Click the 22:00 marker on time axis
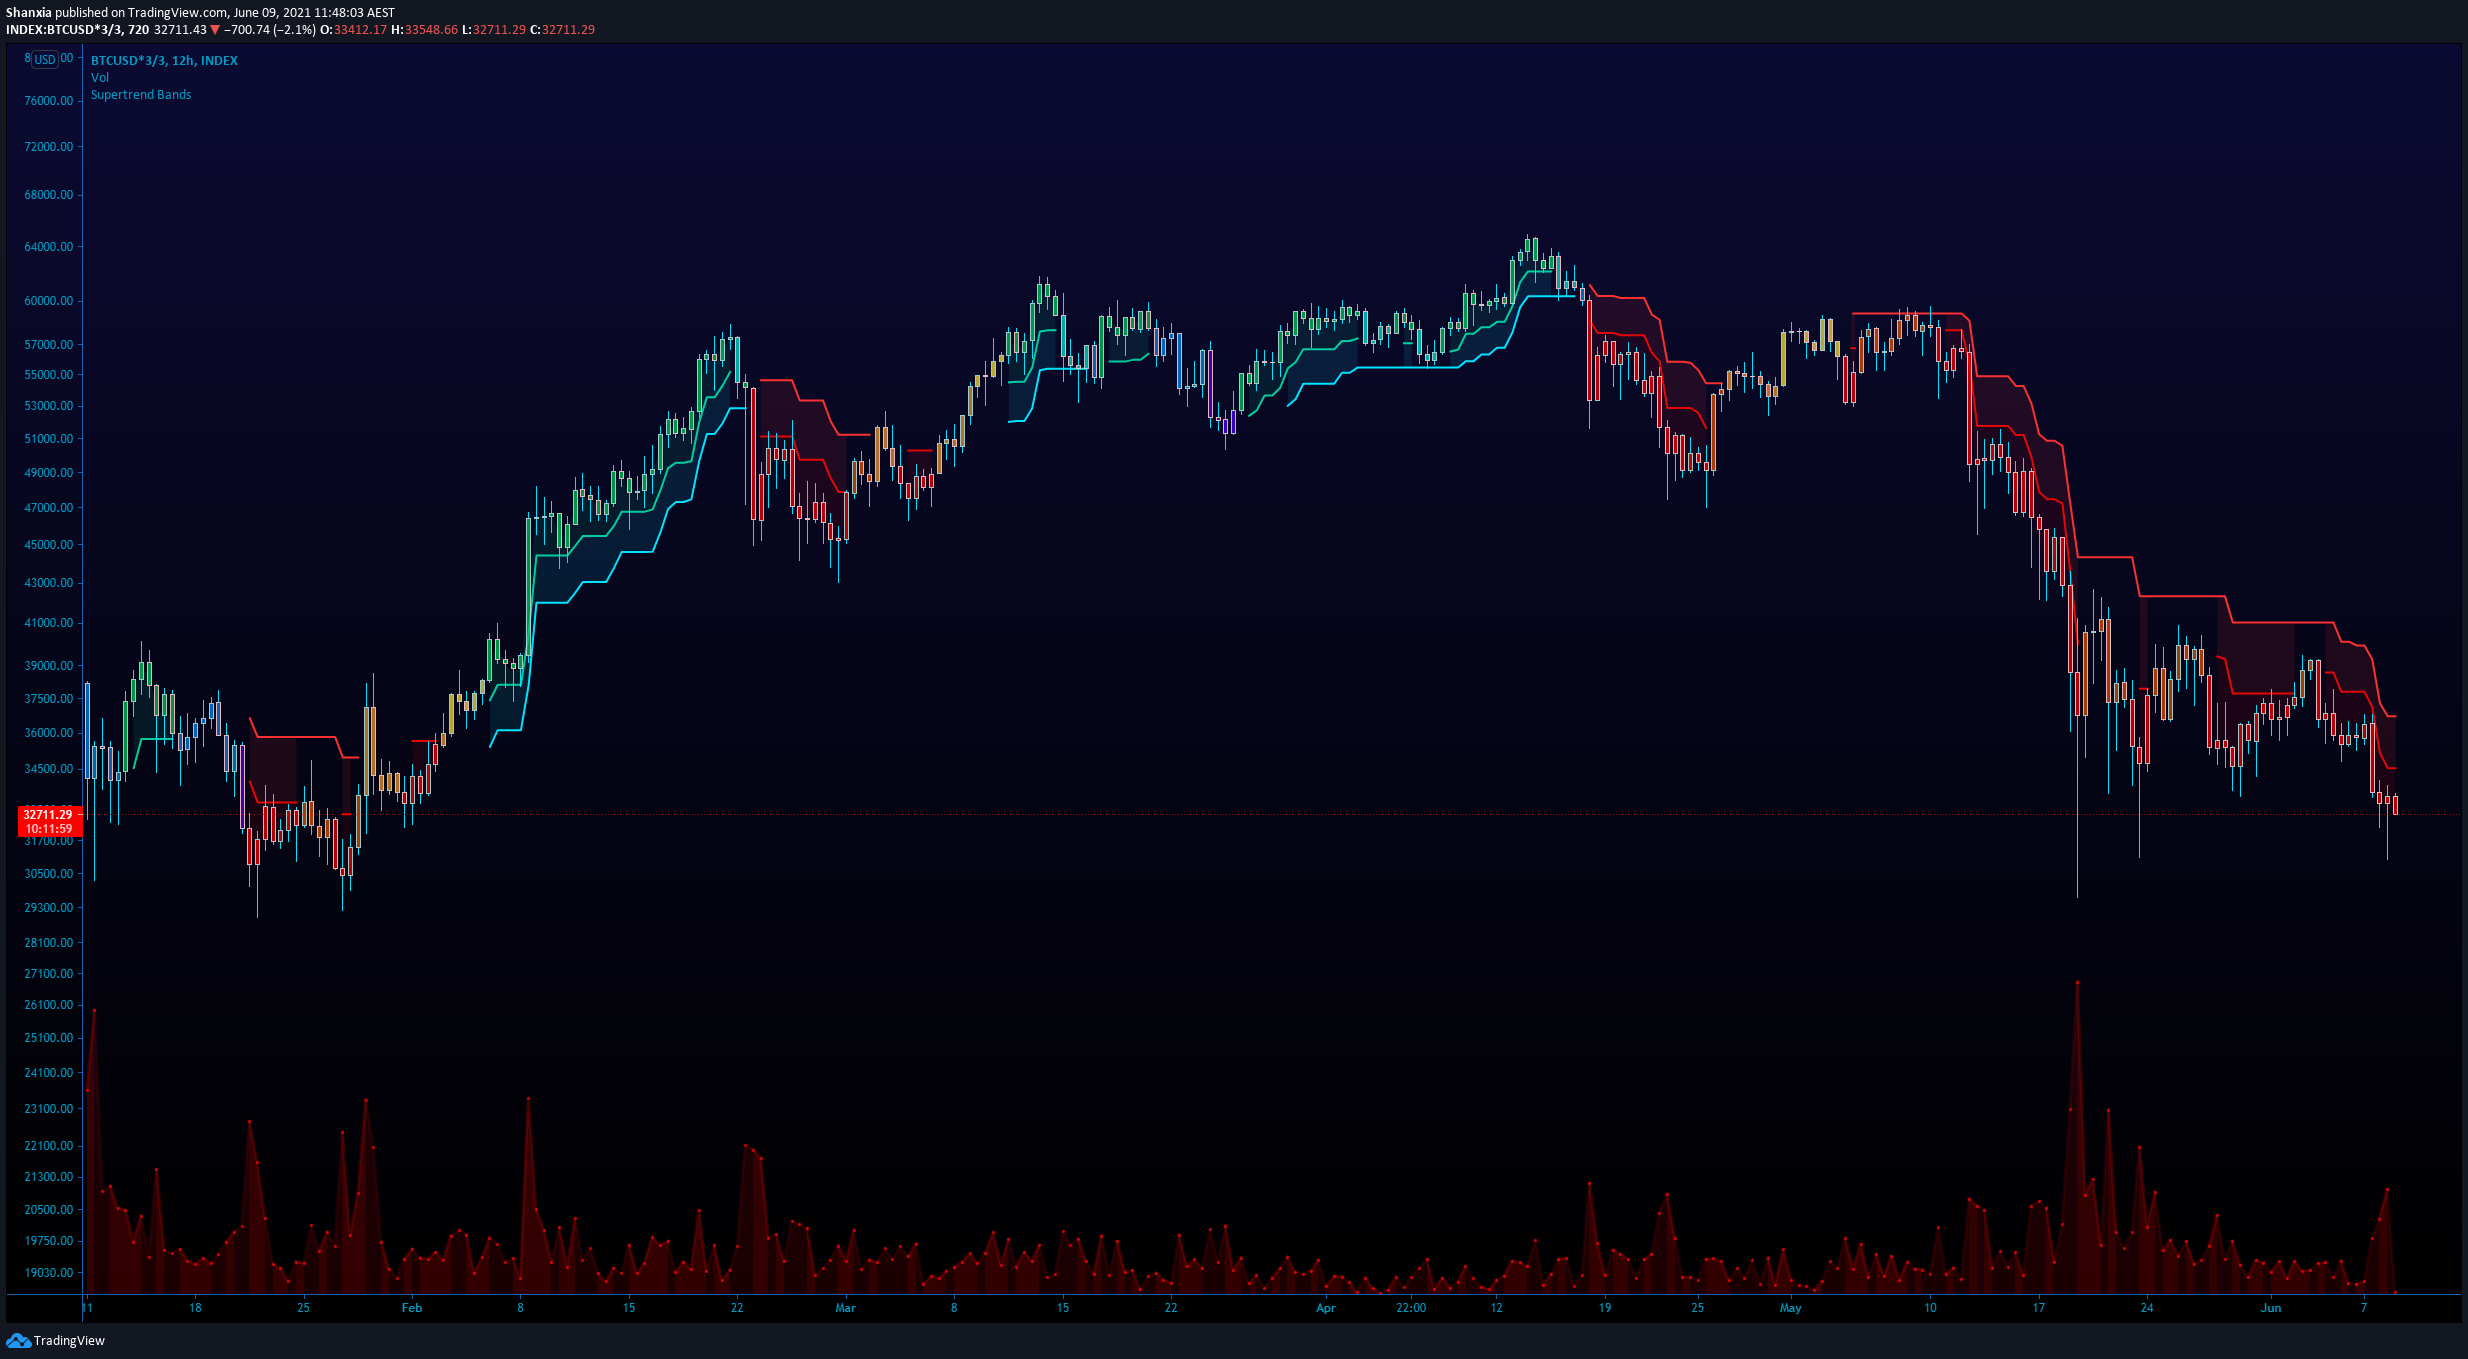 (x=1411, y=1308)
